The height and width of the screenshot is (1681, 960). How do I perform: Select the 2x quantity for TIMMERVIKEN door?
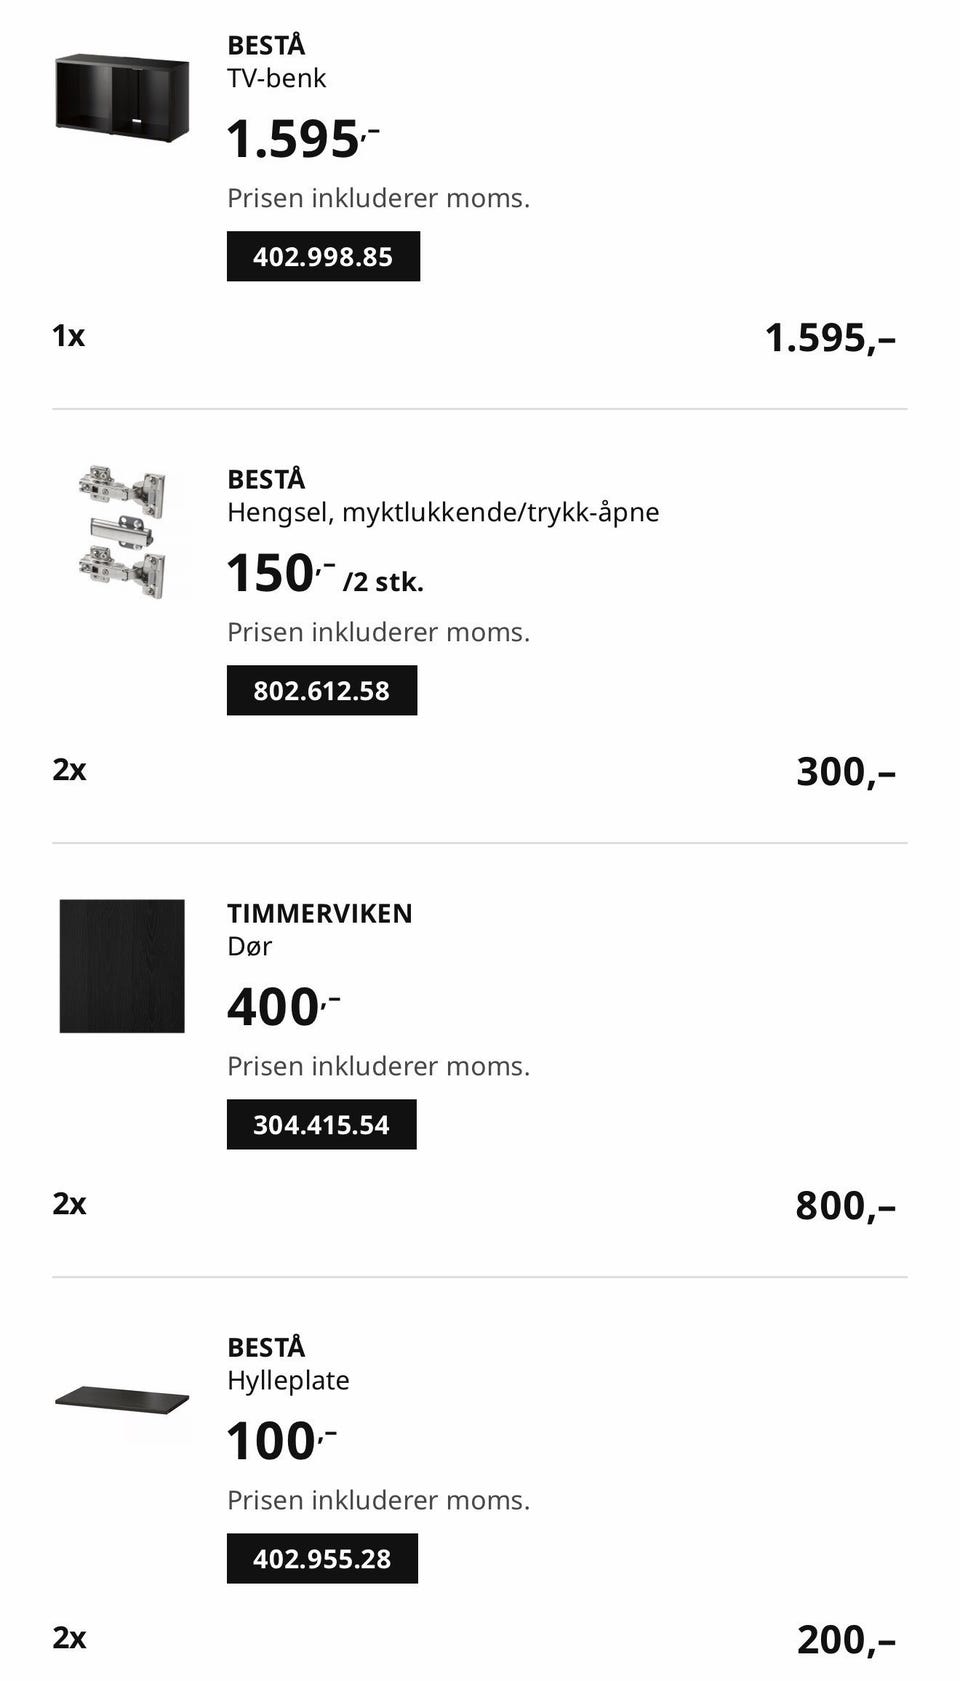pyautogui.click(x=69, y=1204)
